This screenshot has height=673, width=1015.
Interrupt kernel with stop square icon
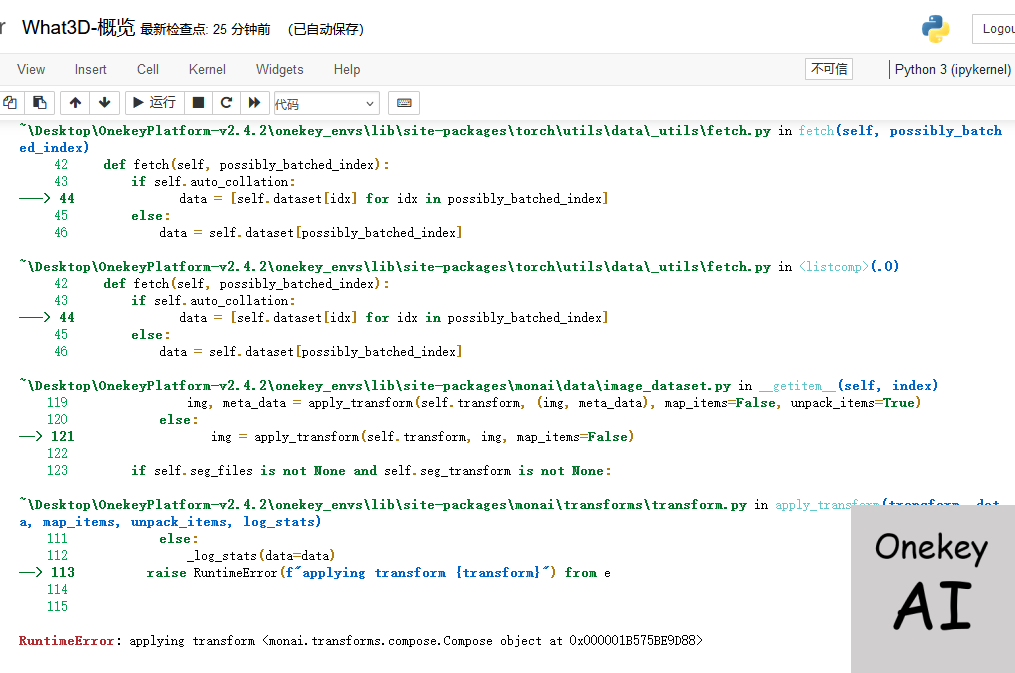(x=198, y=102)
